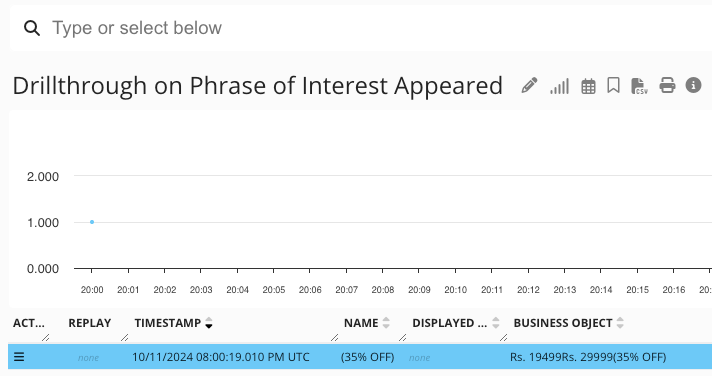Click the Rs. 19499 business object cell
This screenshot has width=712, height=376.
point(588,357)
